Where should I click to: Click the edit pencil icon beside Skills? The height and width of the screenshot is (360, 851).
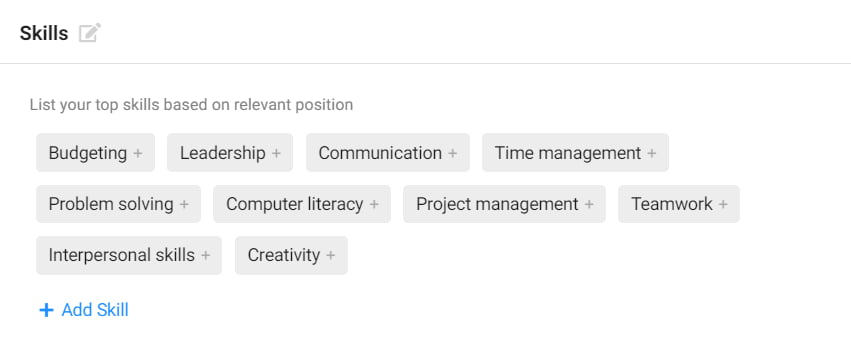tap(90, 33)
